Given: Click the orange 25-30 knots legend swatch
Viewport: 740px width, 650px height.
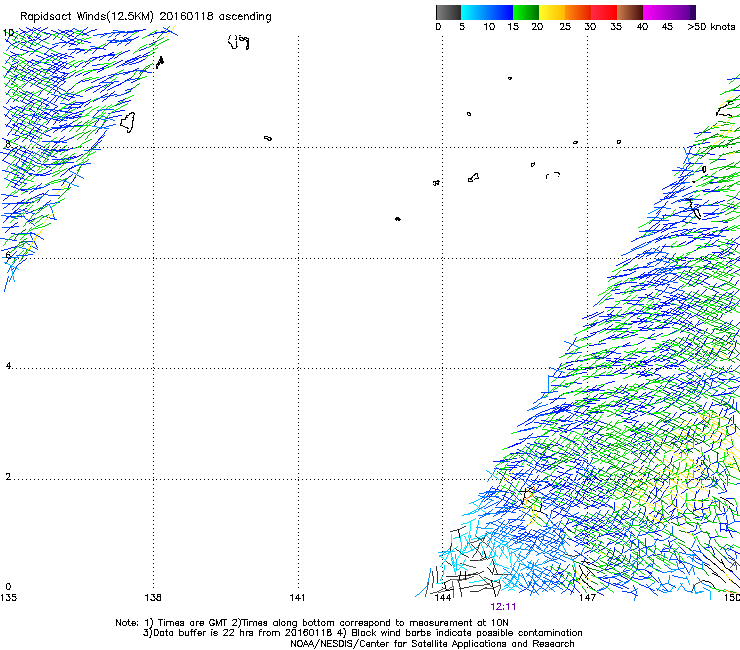Looking at the screenshot, I should coord(578,12).
